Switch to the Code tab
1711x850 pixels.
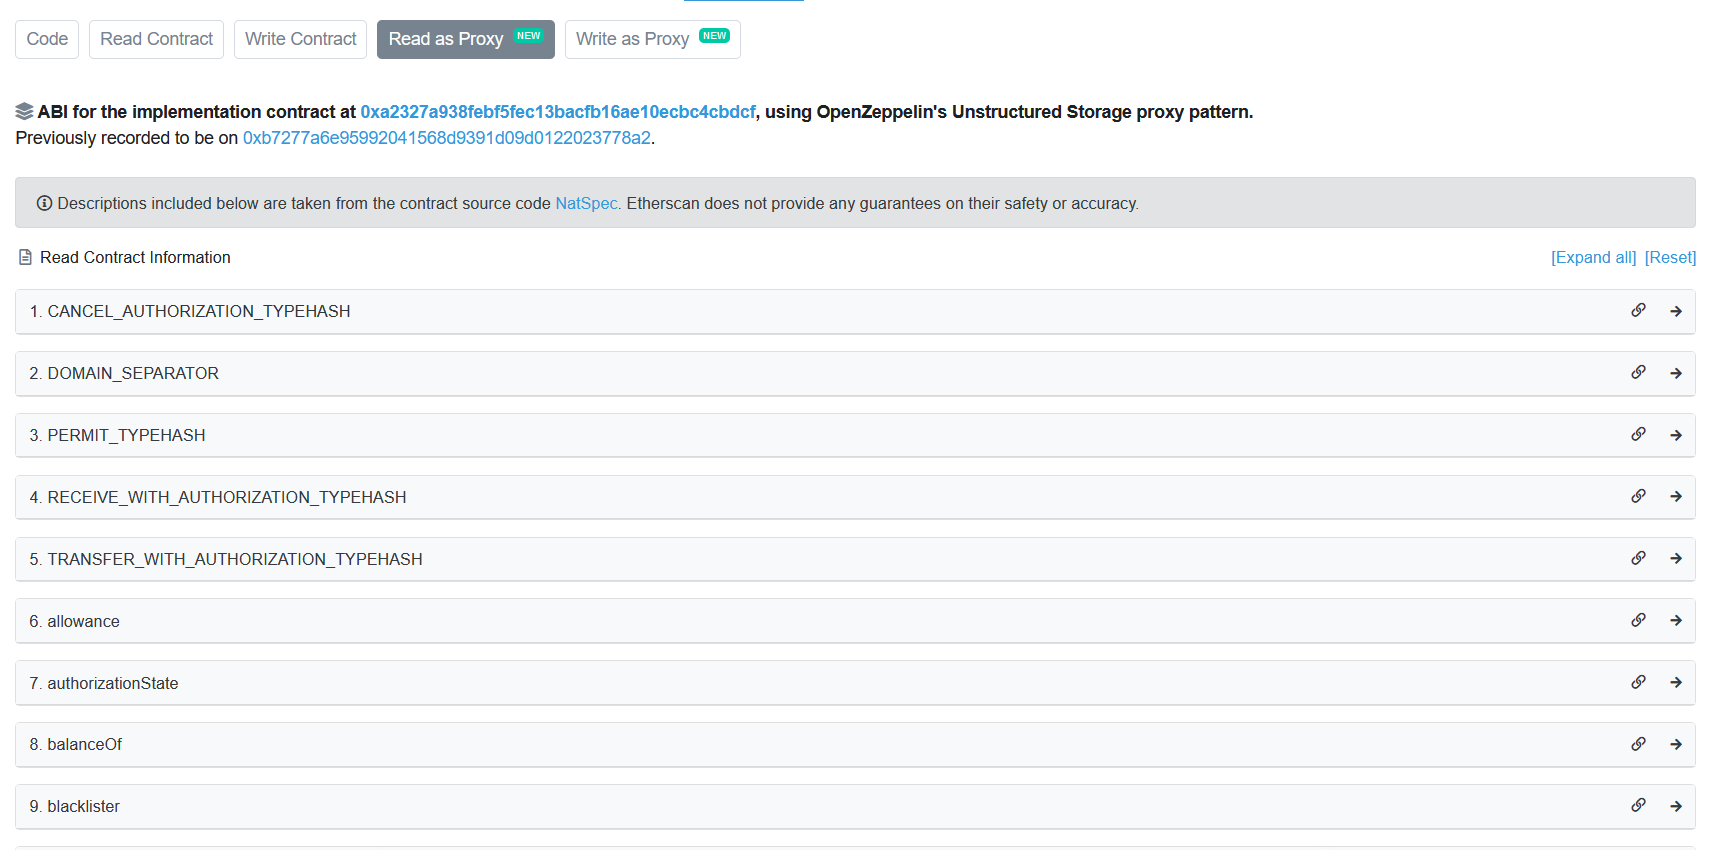tap(47, 39)
